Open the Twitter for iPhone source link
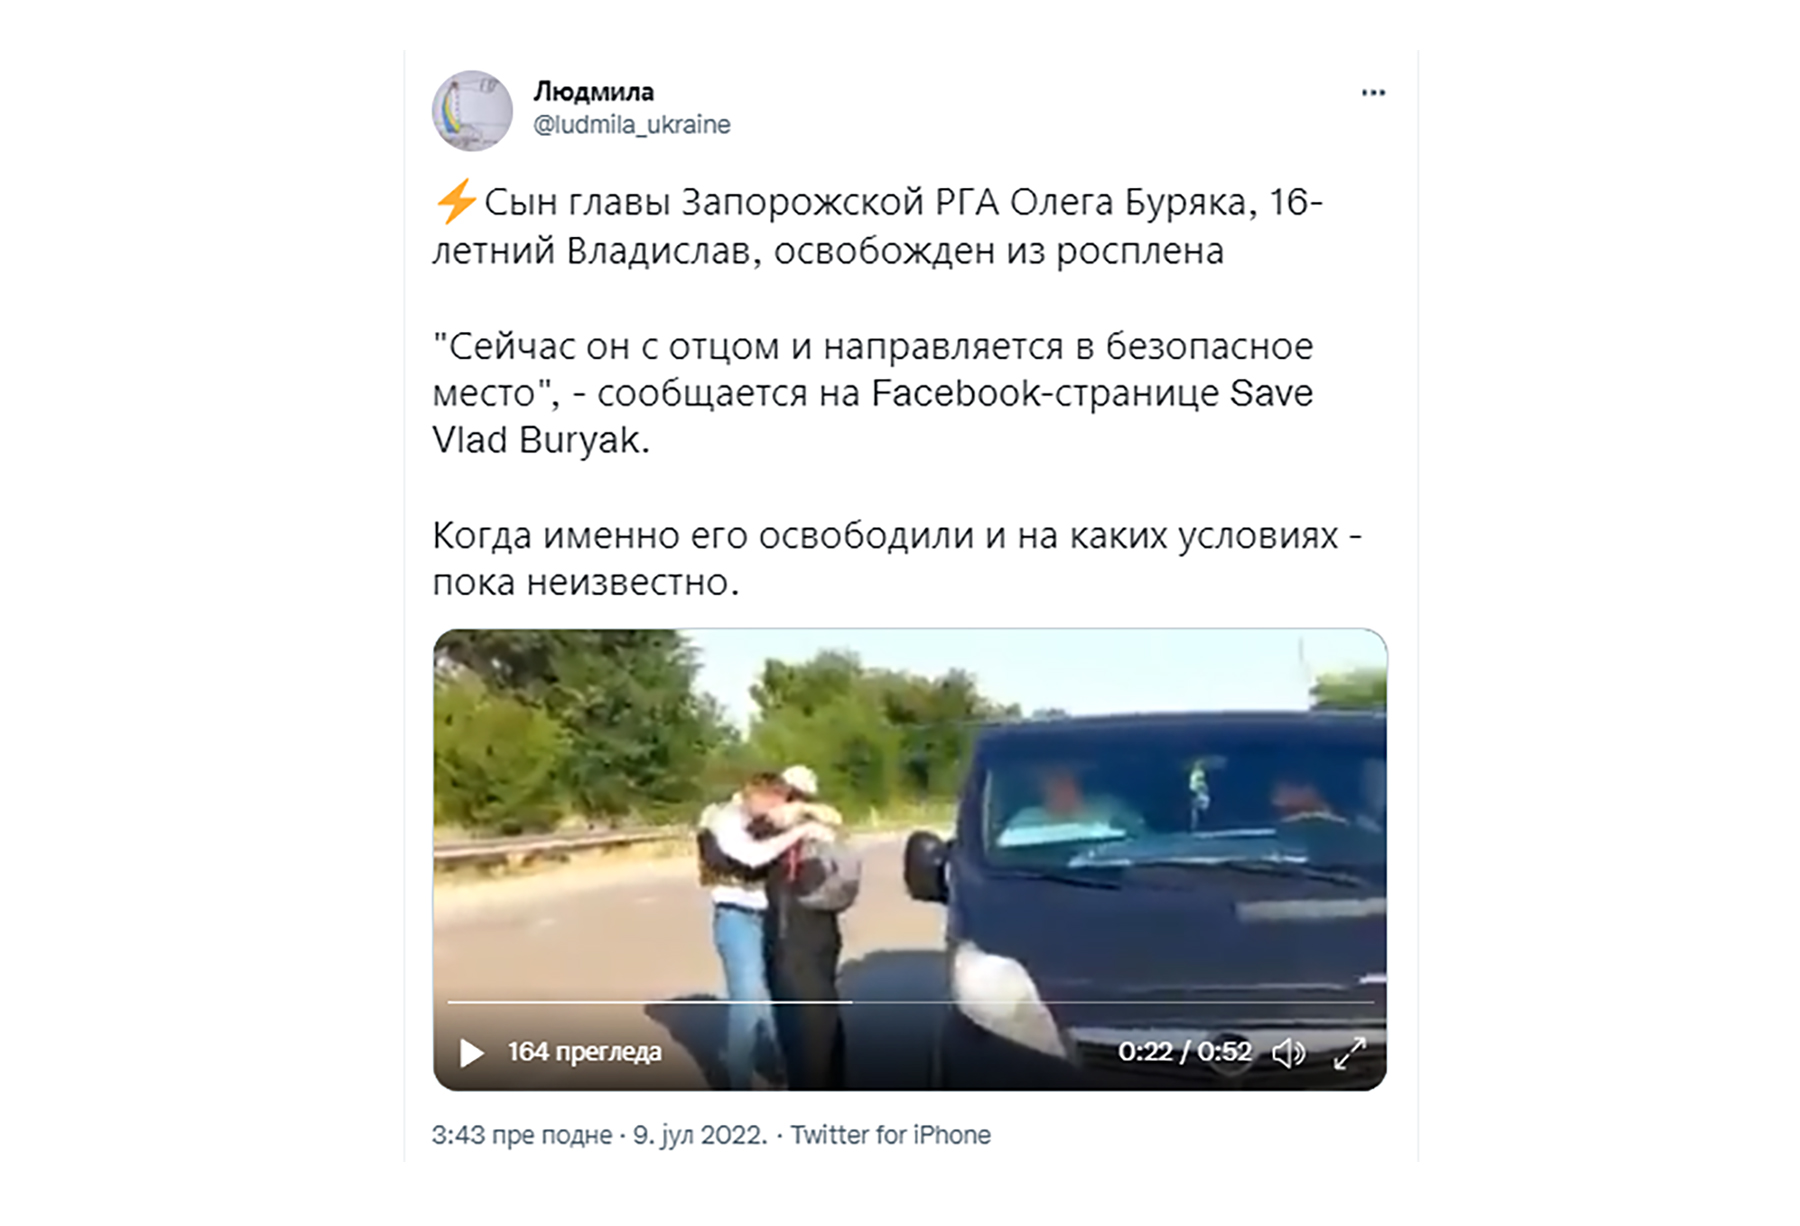 point(890,1135)
